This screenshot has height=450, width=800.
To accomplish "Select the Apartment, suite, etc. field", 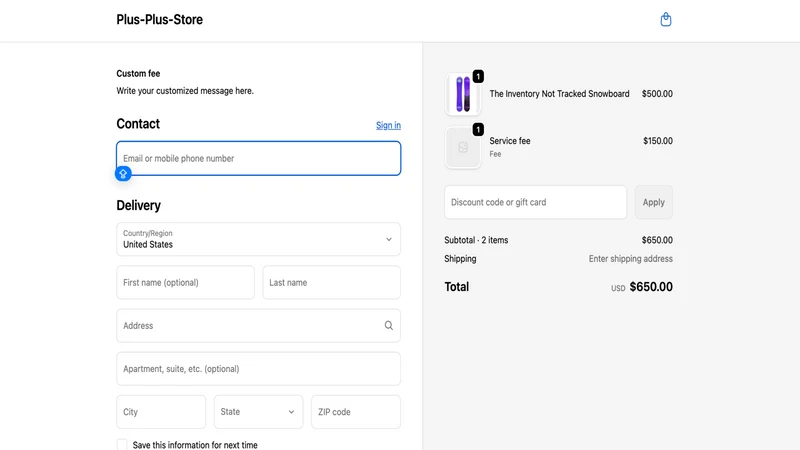I will [x=259, y=368].
